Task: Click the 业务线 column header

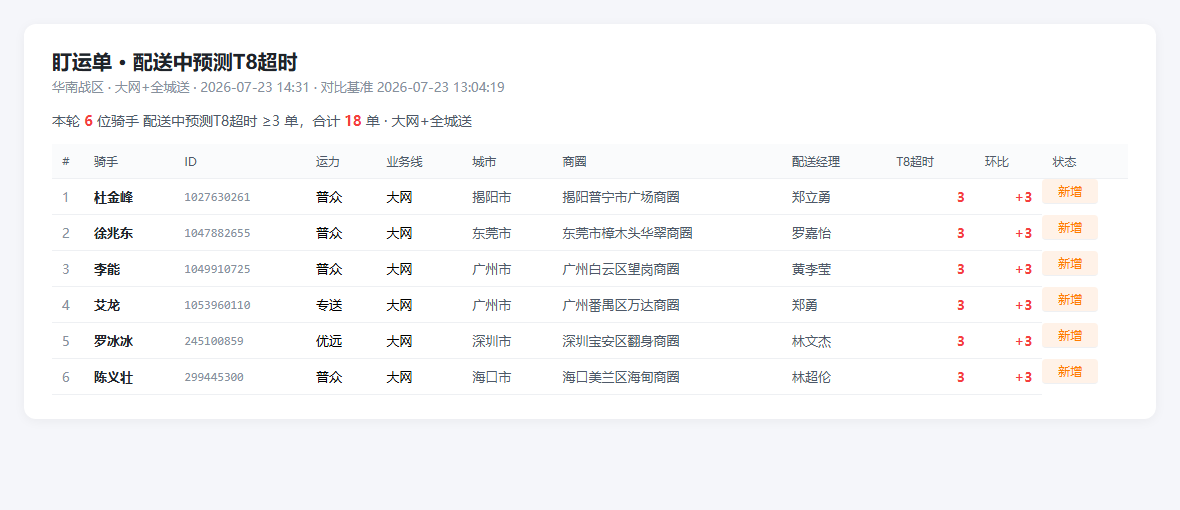Action: point(404,162)
